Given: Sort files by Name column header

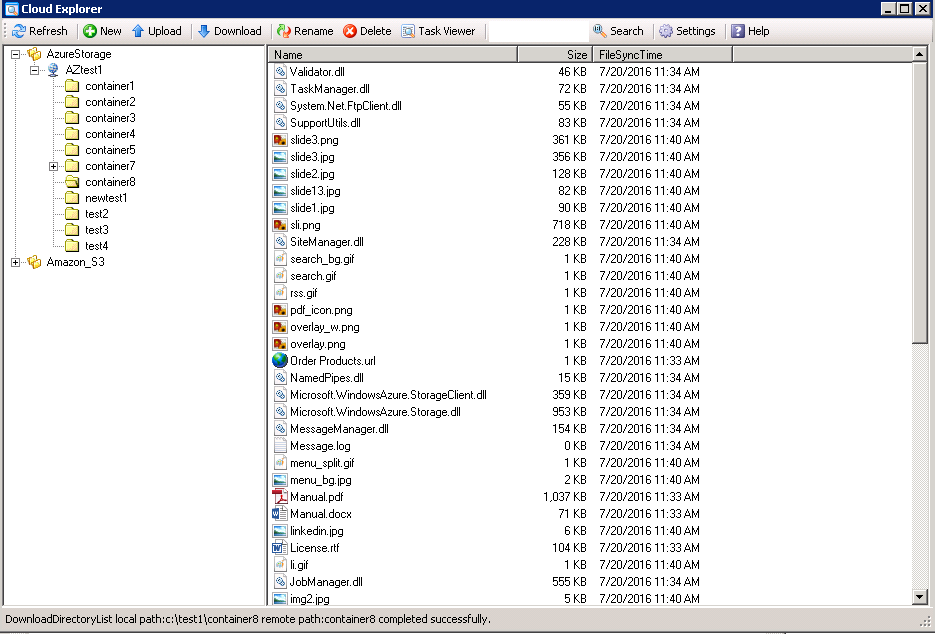Looking at the screenshot, I should coord(393,54).
